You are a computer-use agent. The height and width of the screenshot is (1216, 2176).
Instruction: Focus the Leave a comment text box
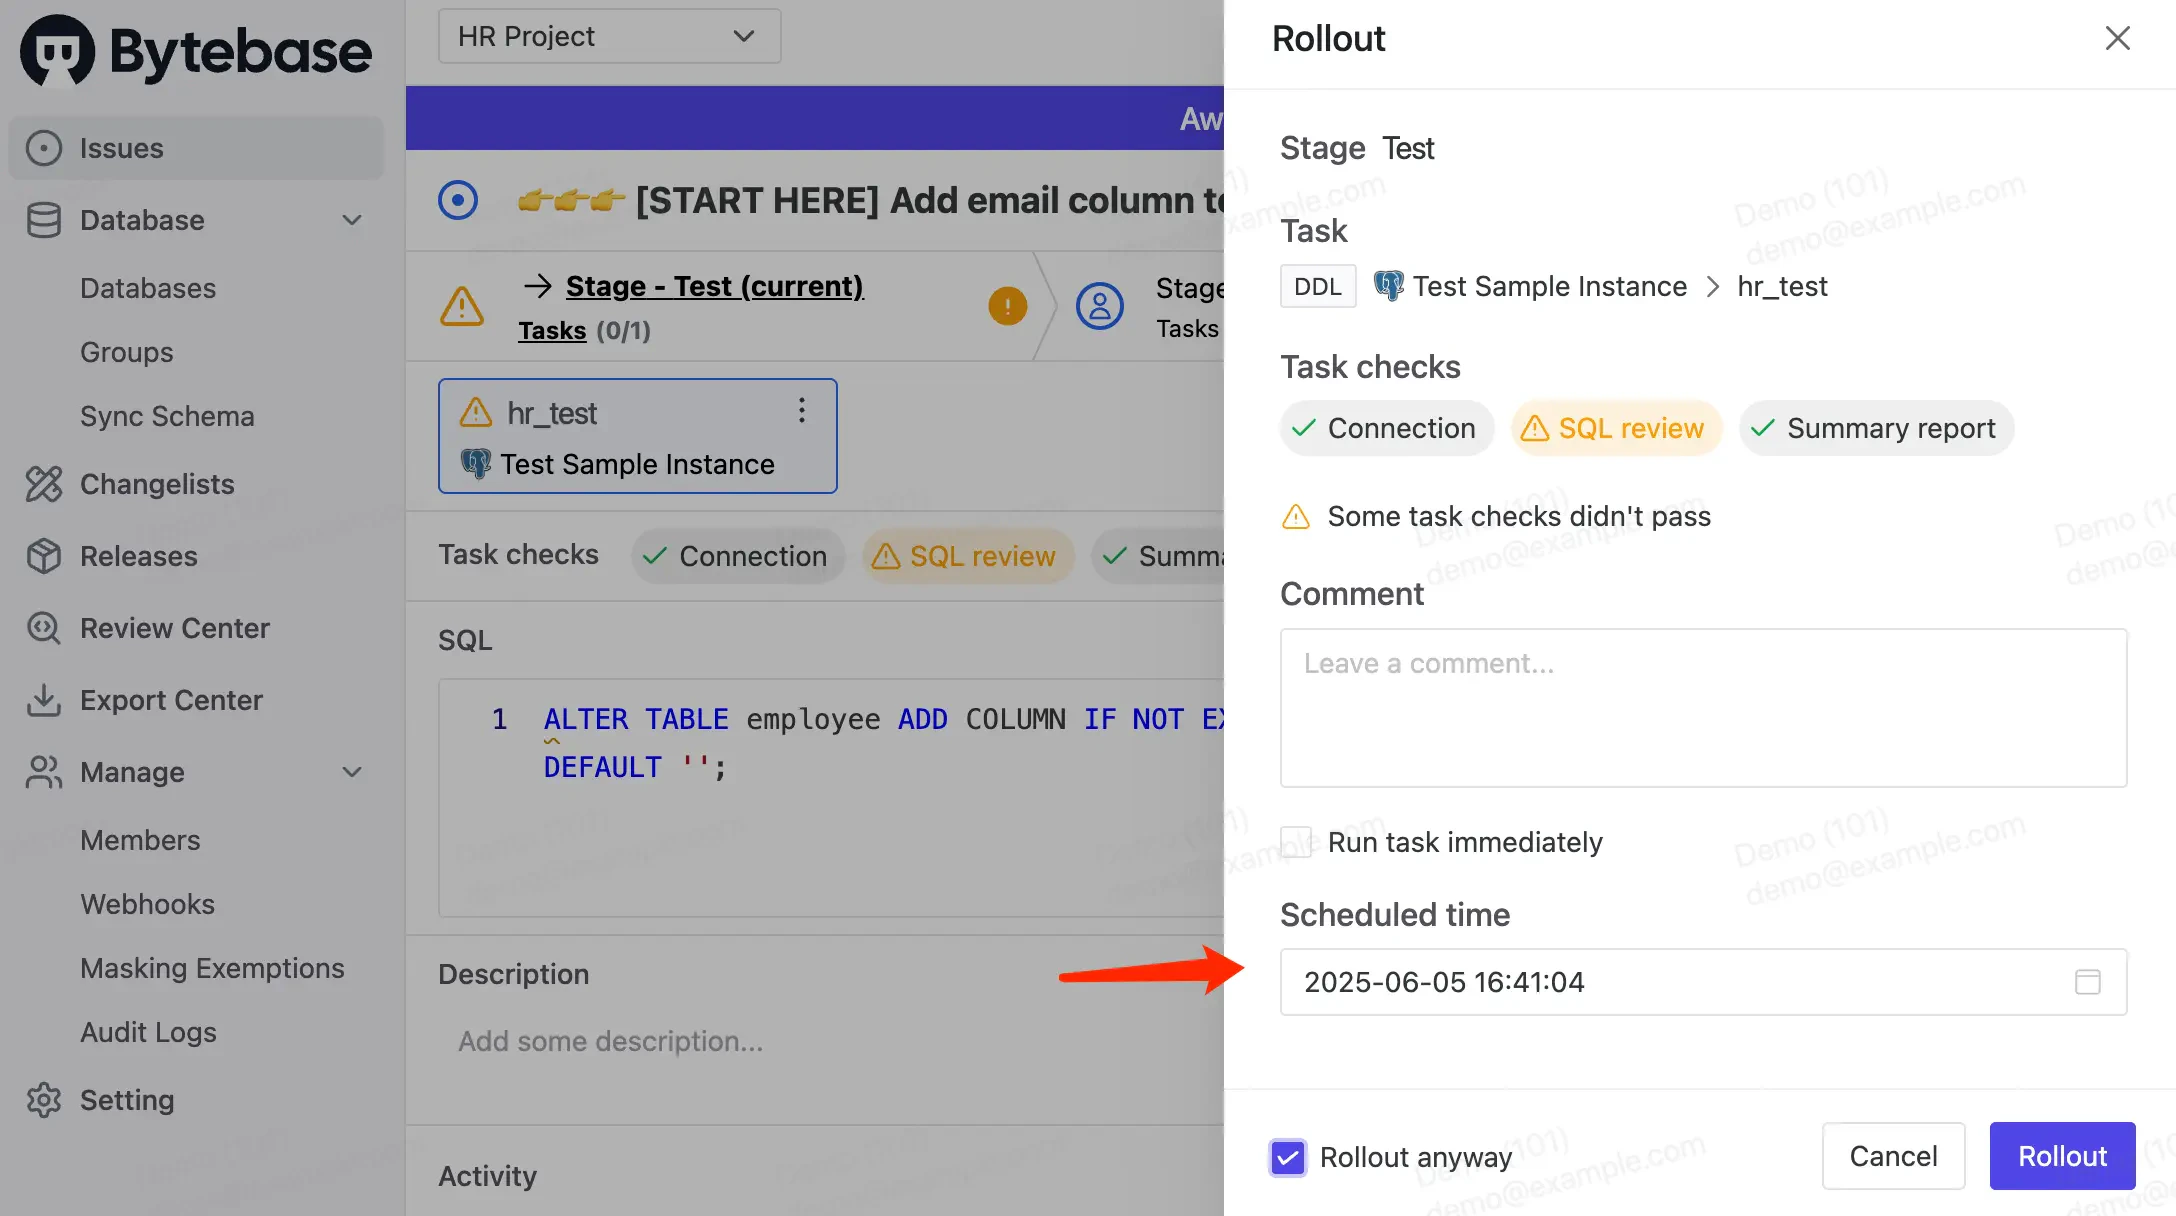1702,708
